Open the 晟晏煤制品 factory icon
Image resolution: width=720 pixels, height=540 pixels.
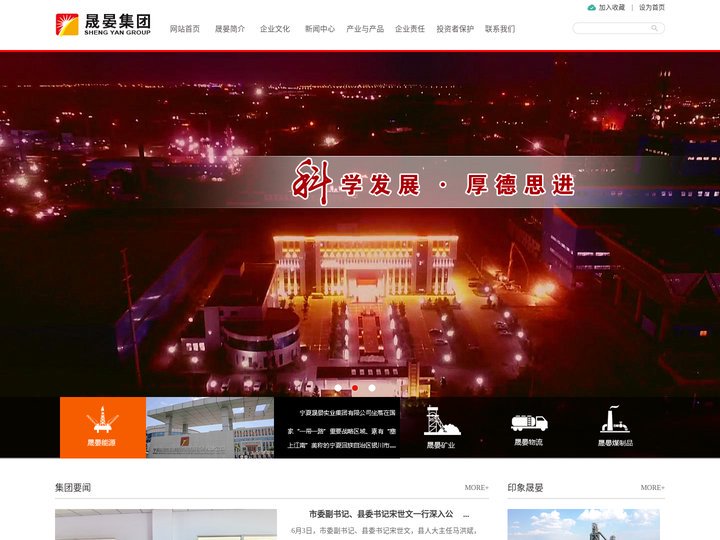(615, 426)
